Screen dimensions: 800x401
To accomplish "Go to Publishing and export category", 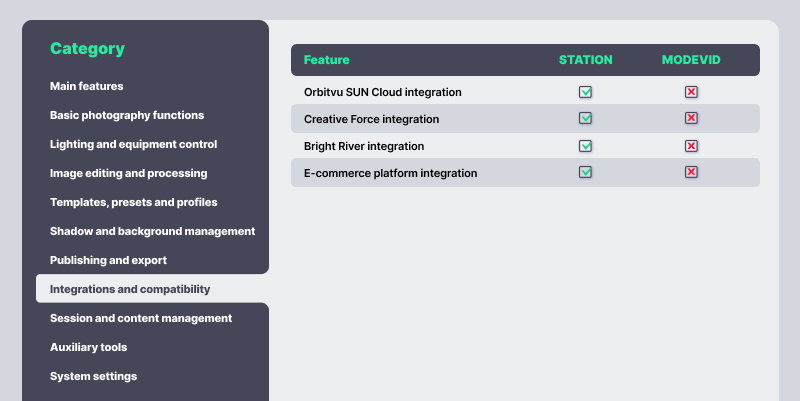I will [108, 260].
